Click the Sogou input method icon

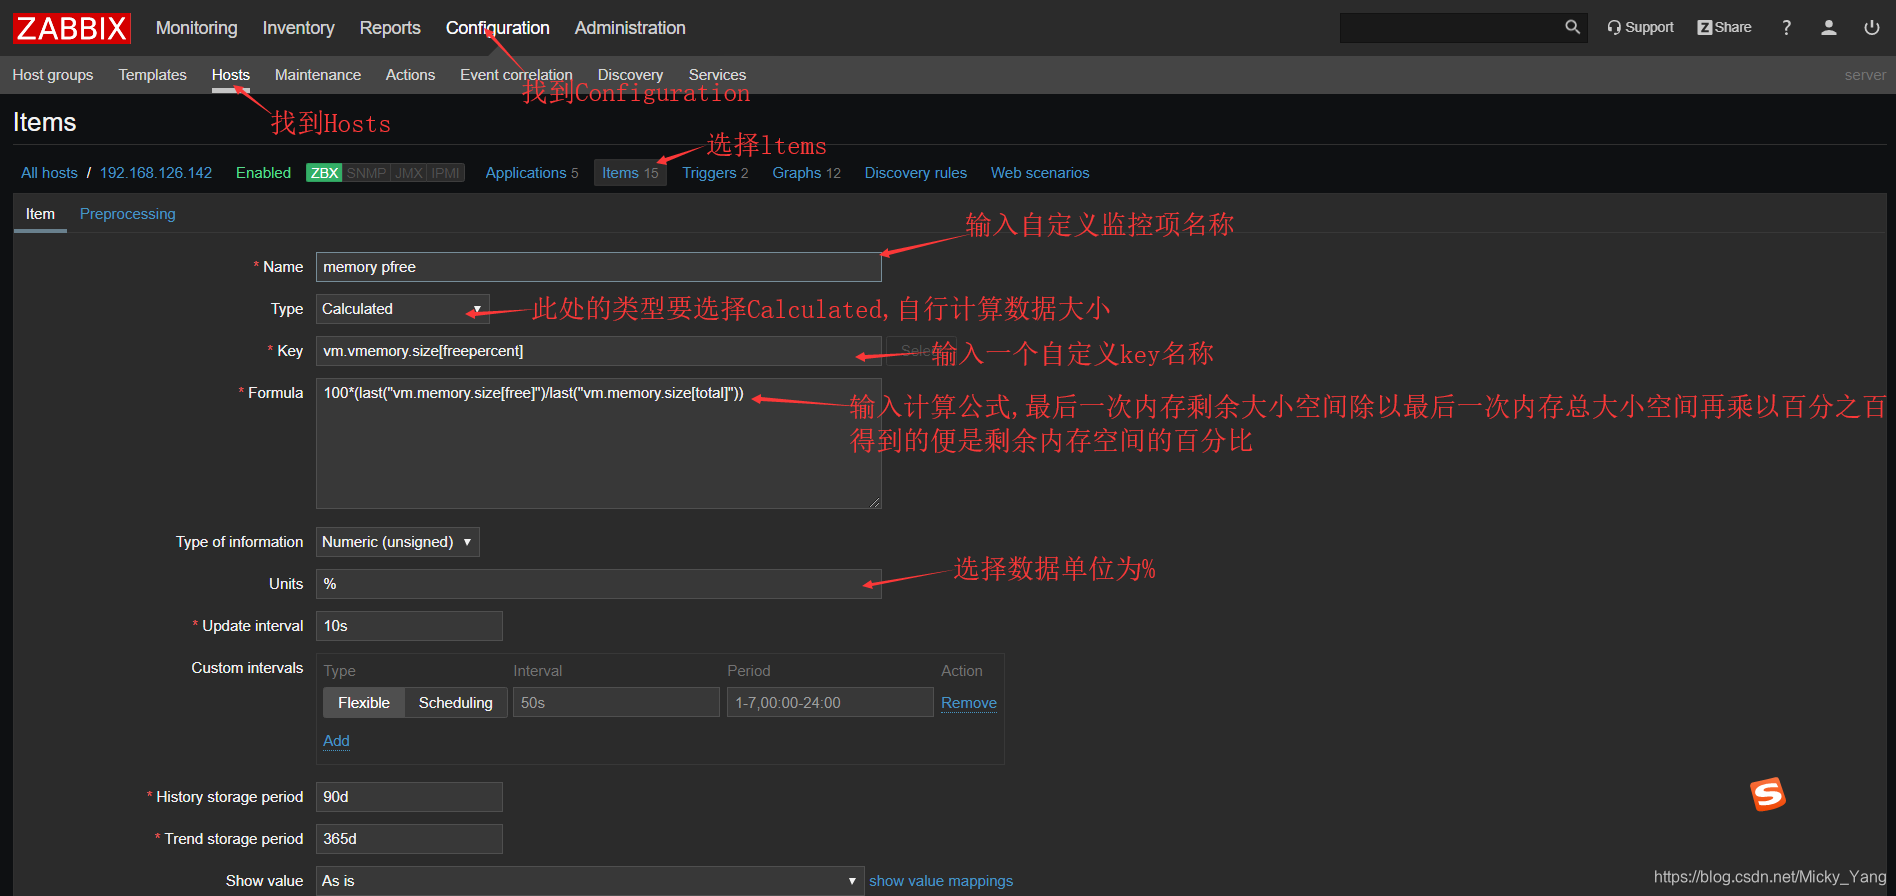click(x=1768, y=794)
